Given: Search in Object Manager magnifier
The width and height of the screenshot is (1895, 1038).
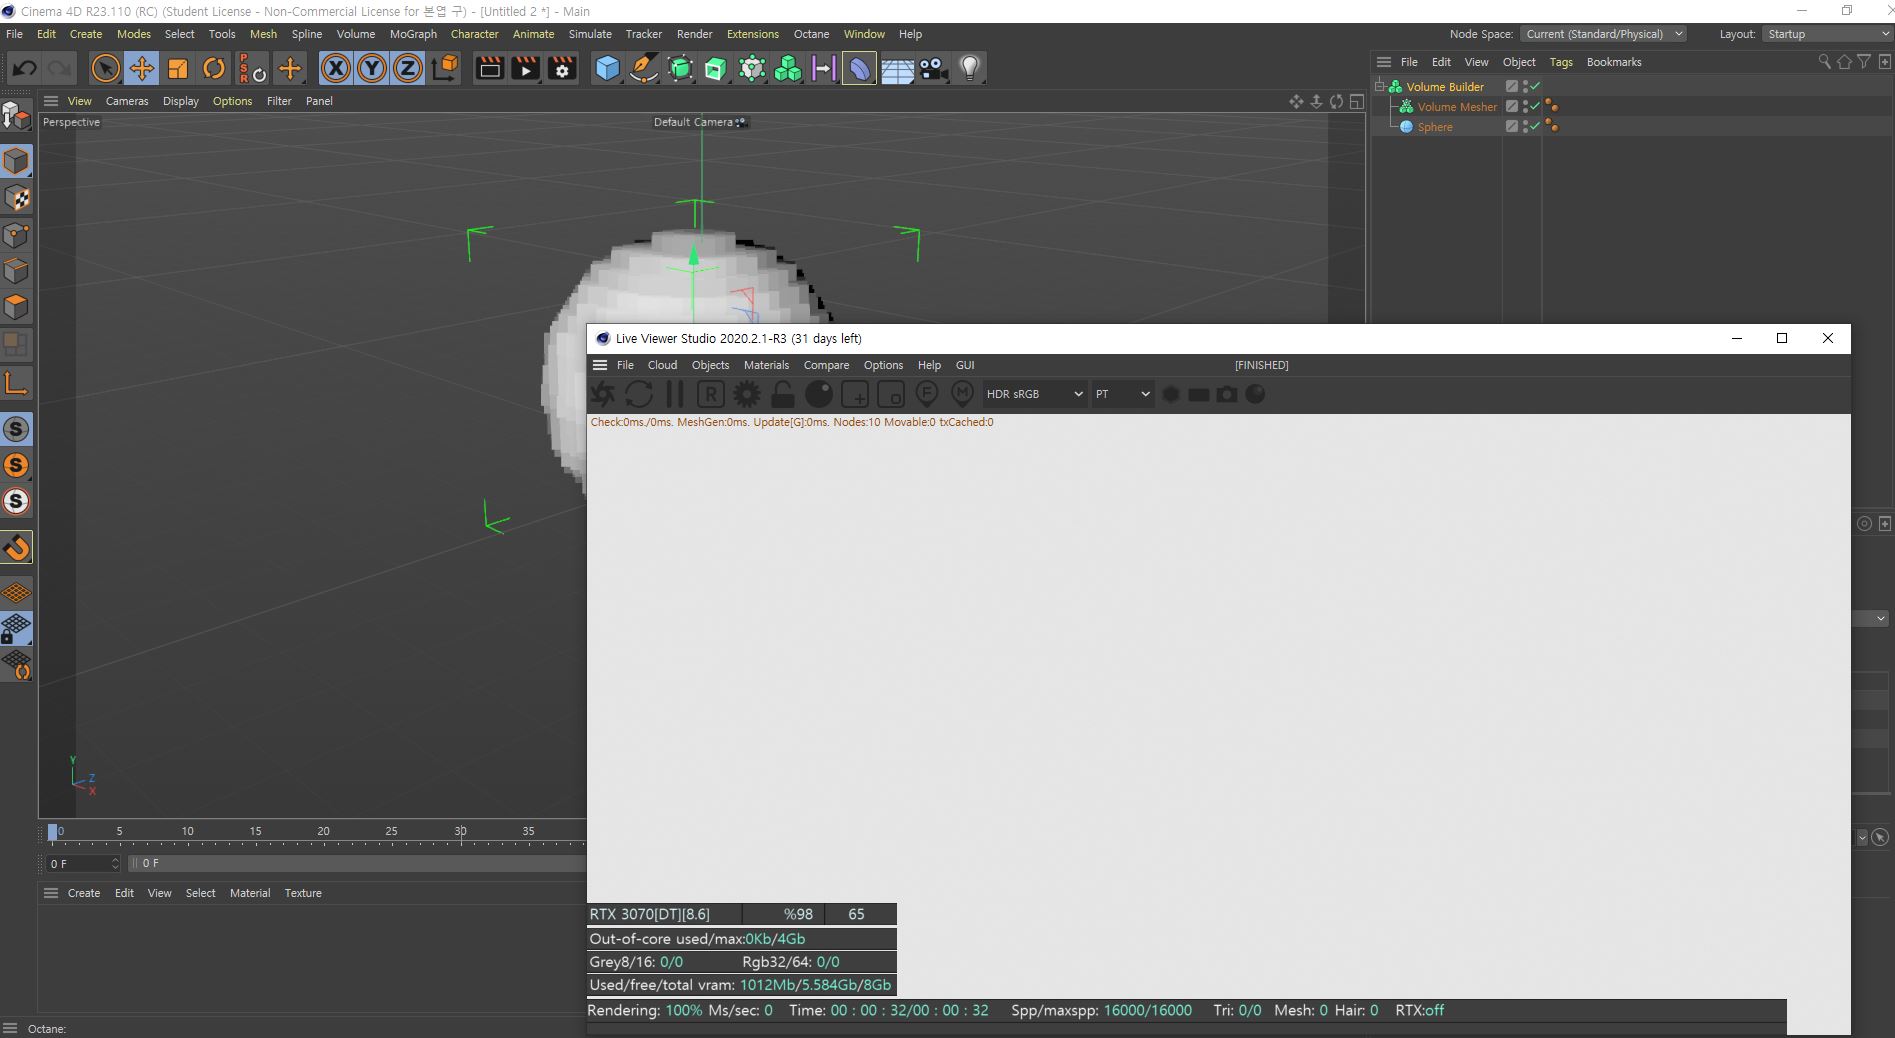Looking at the screenshot, I should click(x=1824, y=62).
